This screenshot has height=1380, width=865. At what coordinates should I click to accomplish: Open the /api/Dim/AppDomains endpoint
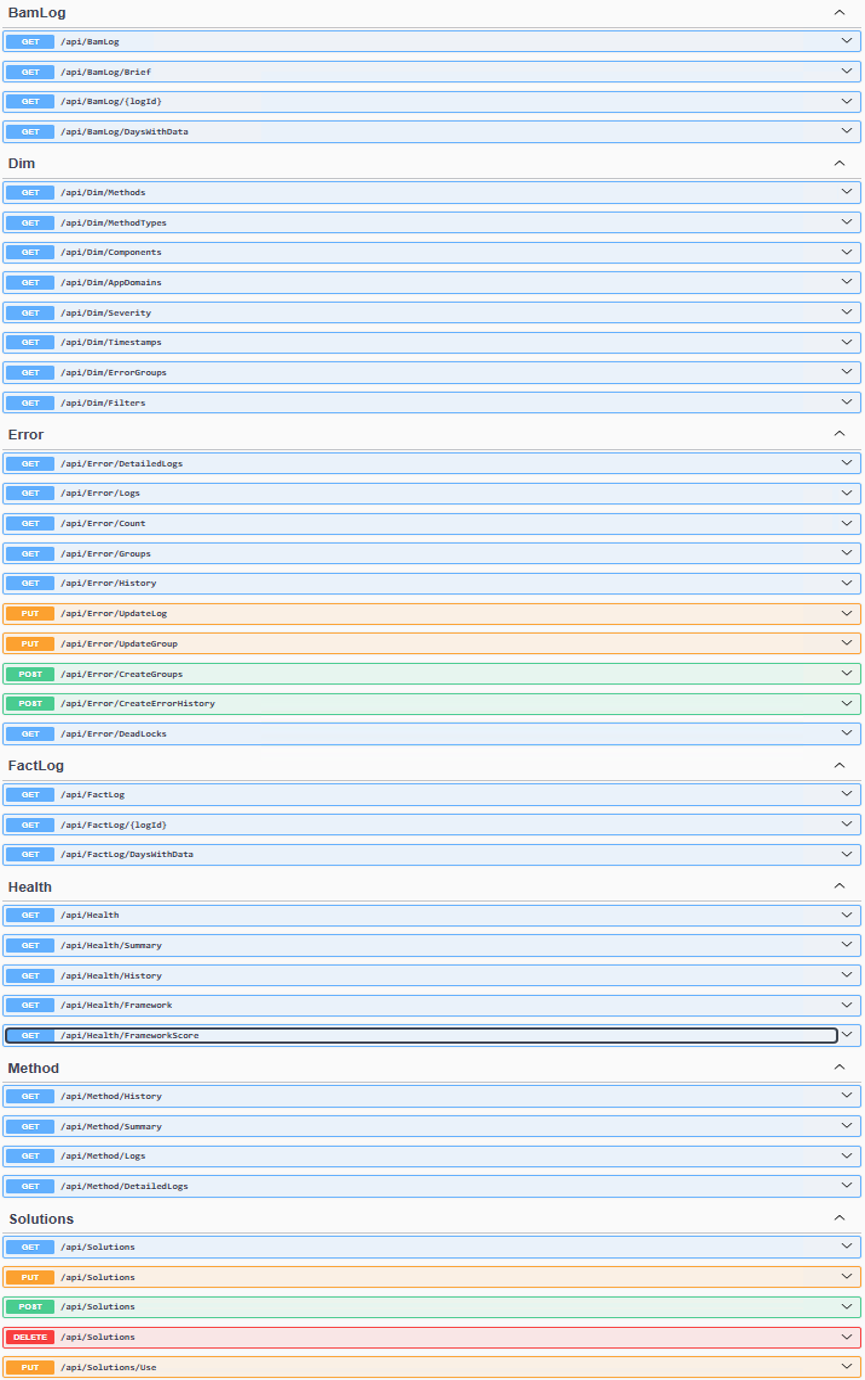click(x=432, y=282)
